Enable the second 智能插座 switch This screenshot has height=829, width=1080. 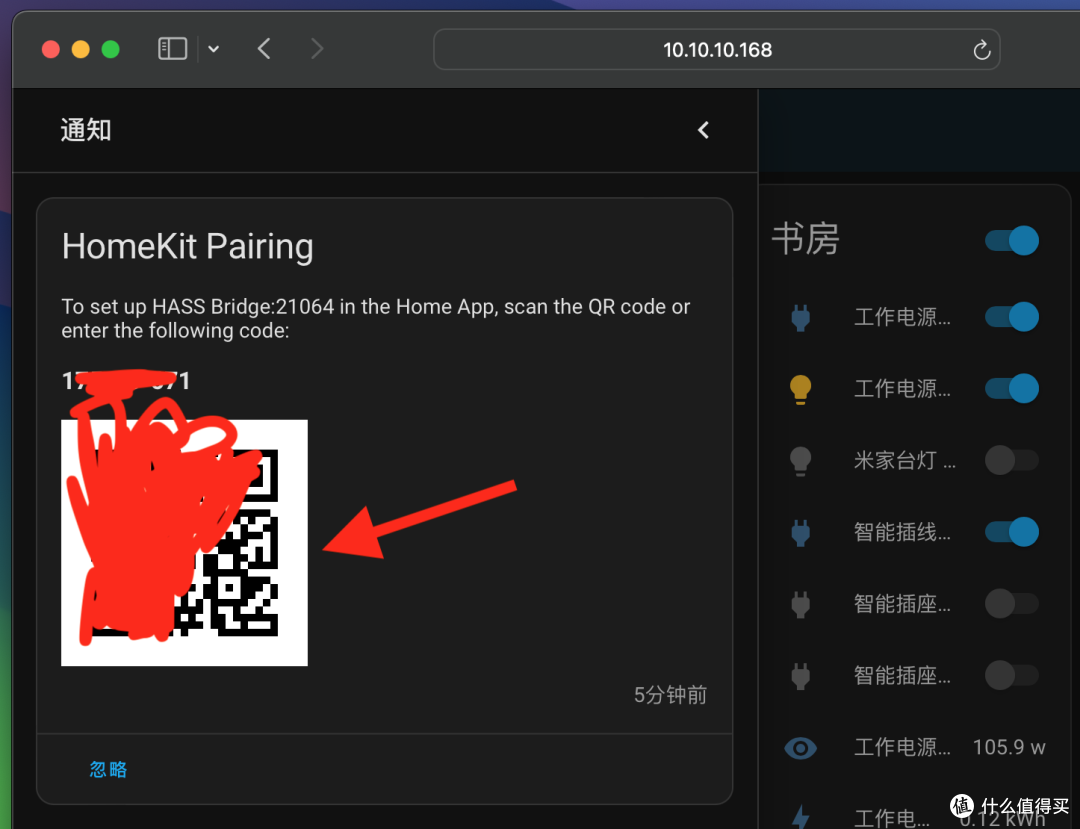coord(1012,675)
